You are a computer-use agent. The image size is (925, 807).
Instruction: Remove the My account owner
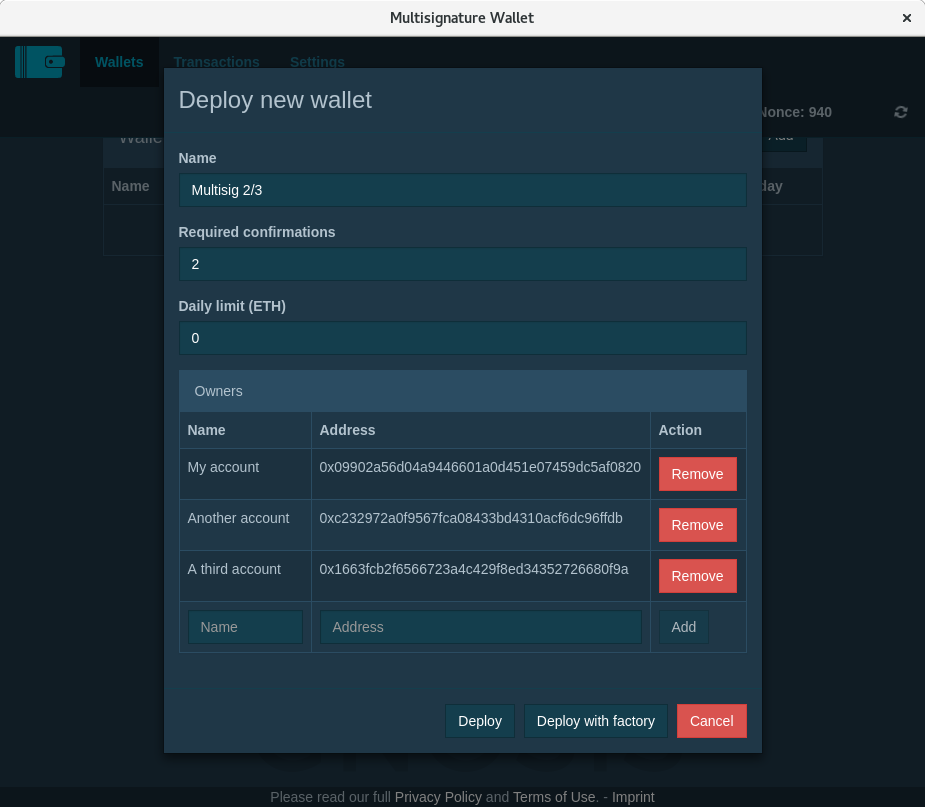tap(697, 474)
